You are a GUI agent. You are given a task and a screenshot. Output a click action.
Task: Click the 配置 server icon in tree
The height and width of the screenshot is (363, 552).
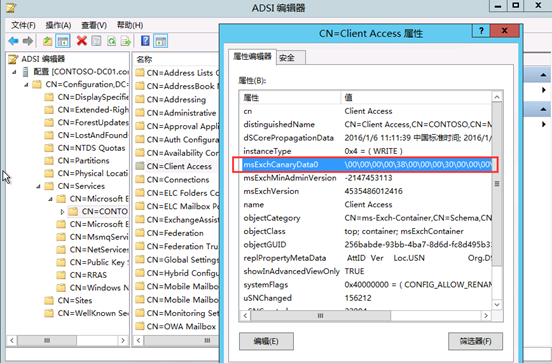(x=26, y=72)
